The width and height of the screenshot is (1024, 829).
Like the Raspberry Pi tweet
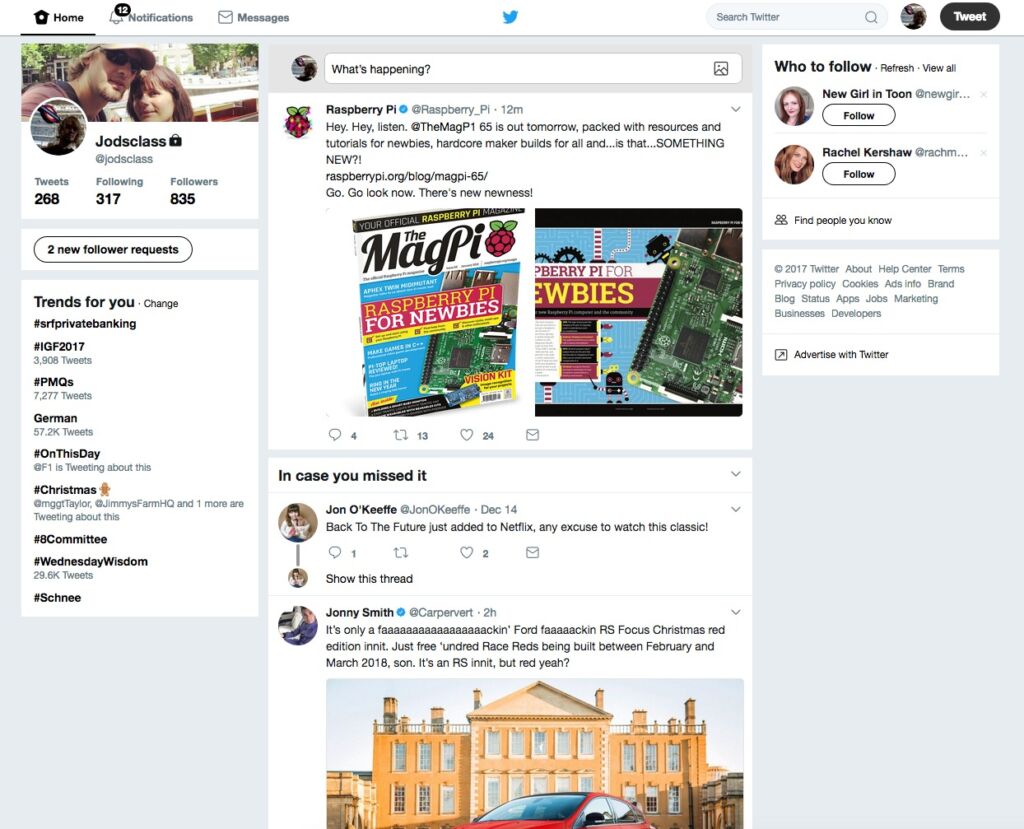pyautogui.click(x=467, y=435)
